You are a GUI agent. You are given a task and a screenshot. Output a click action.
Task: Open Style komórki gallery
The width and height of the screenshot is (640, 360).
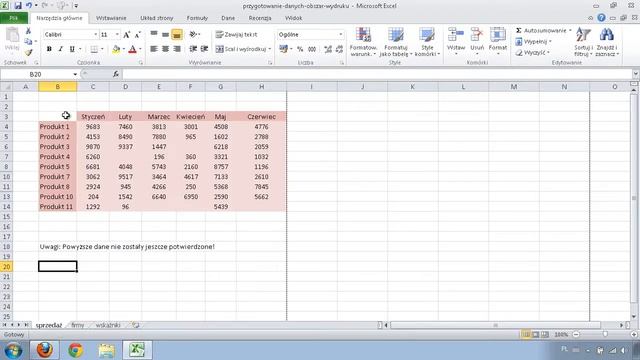(427, 42)
